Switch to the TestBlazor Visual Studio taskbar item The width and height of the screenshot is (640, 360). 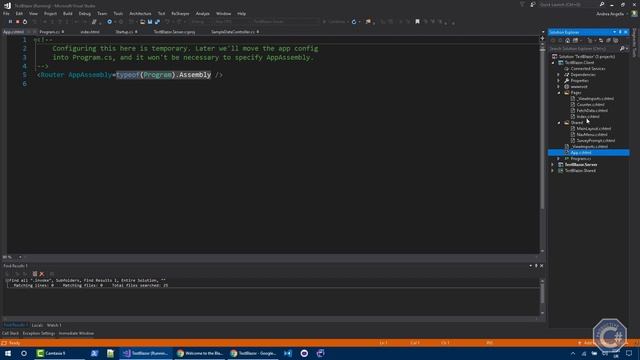point(145,353)
